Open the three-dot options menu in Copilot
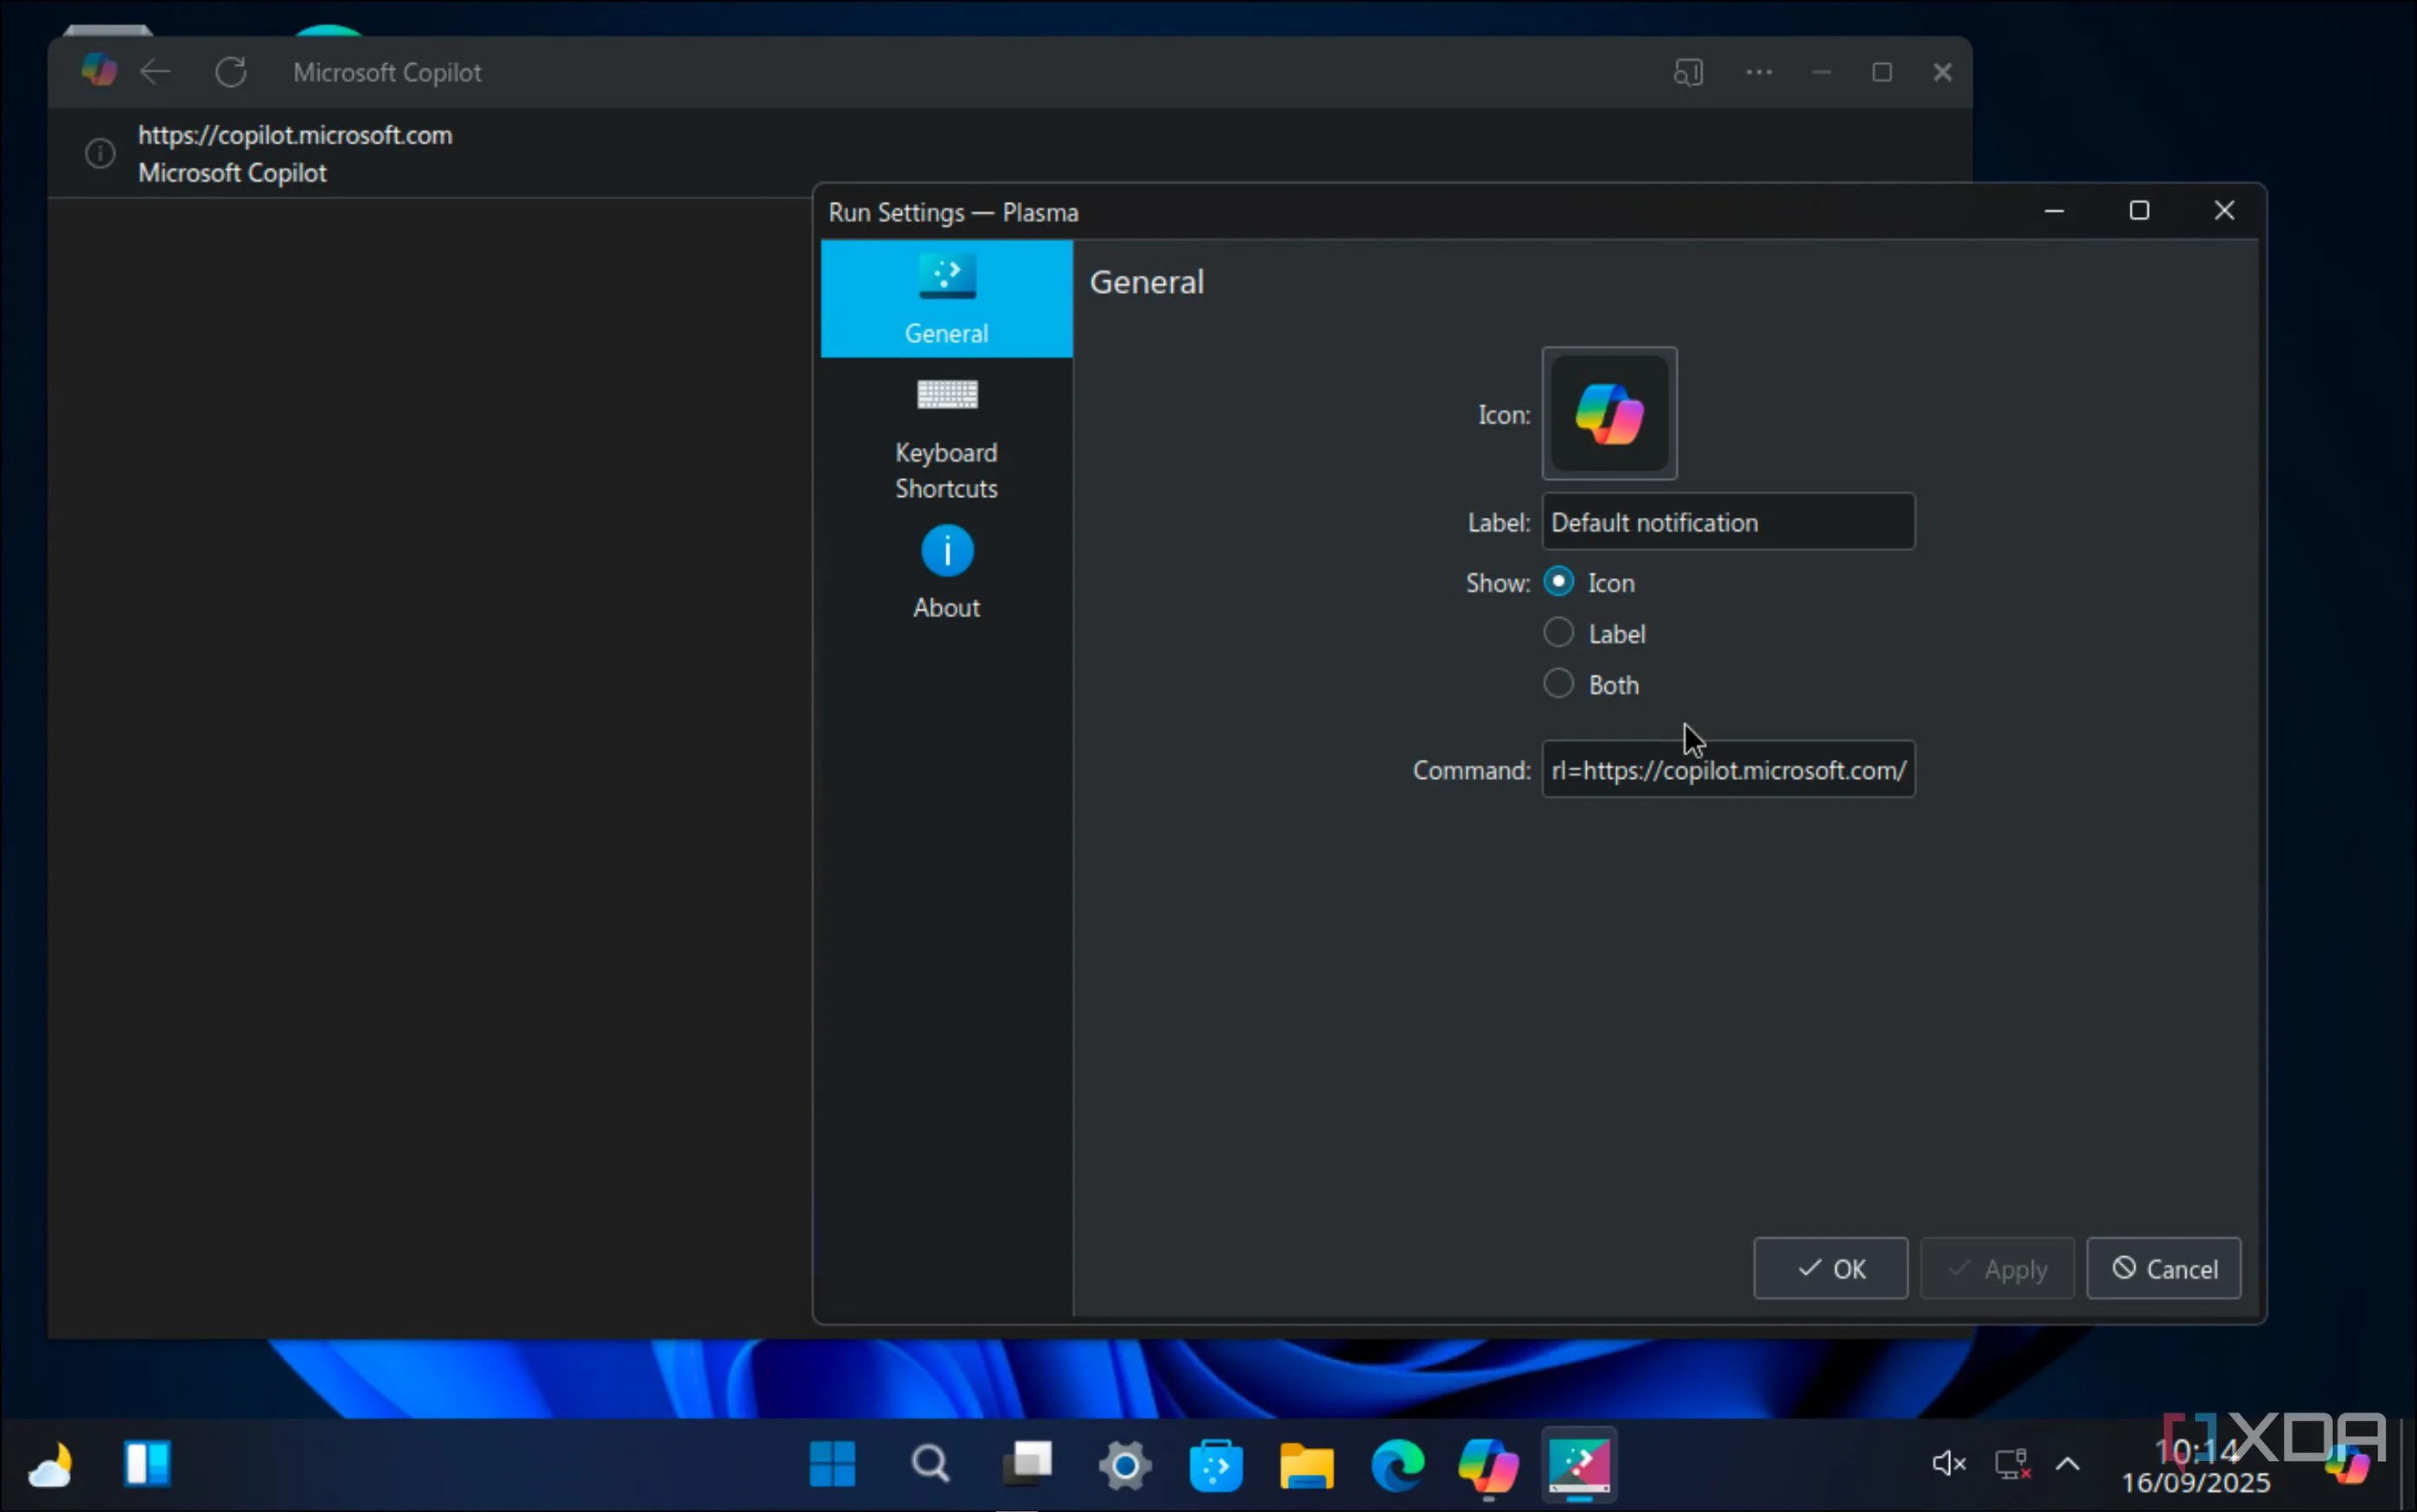The height and width of the screenshot is (1512, 2417). click(x=1758, y=71)
